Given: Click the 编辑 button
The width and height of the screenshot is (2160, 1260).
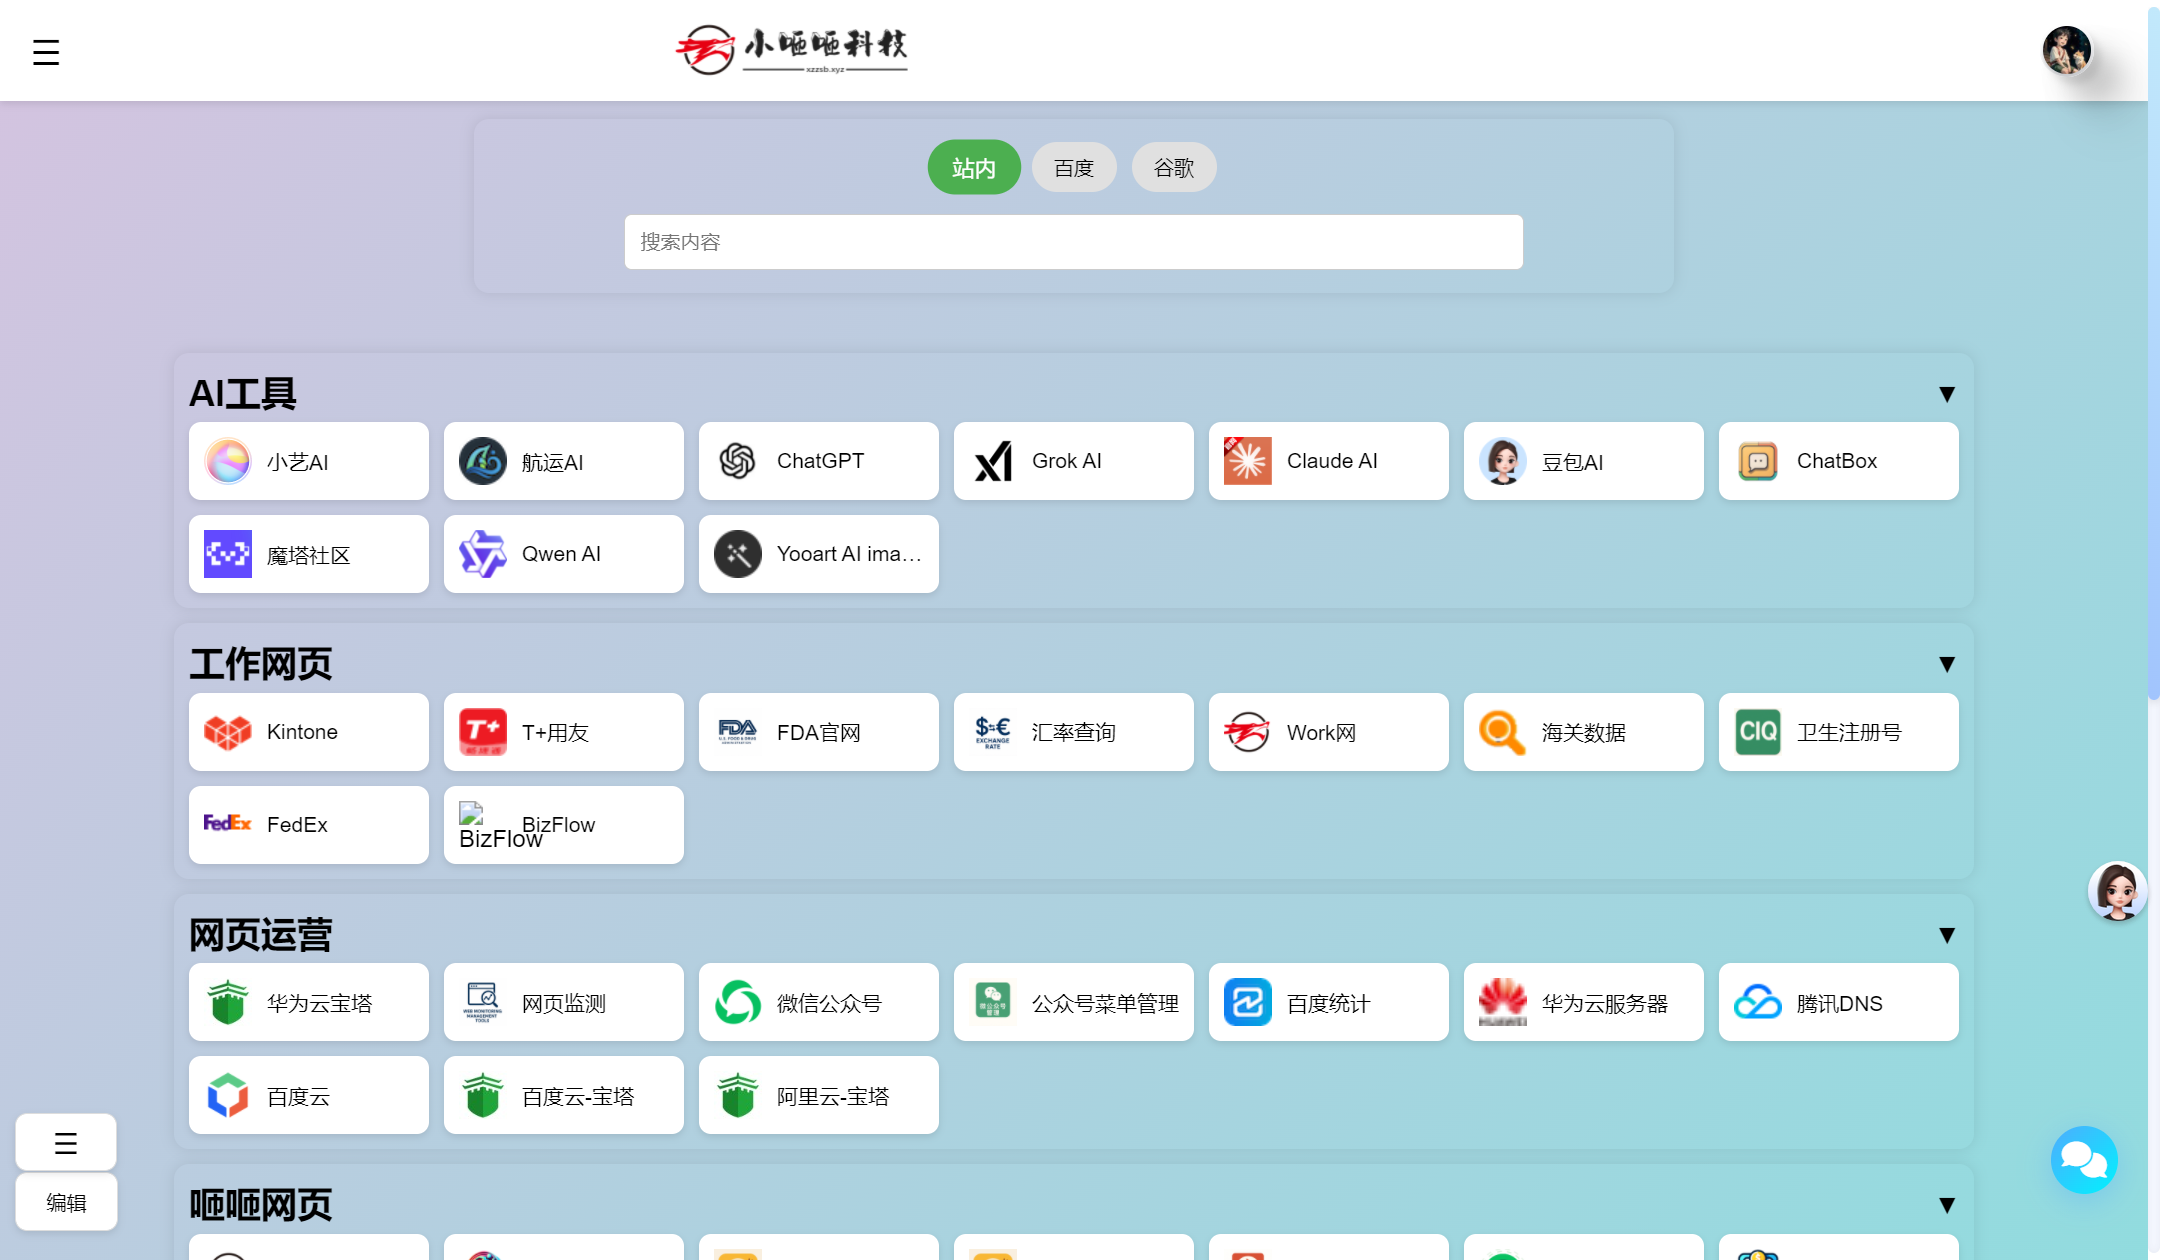Looking at the screenshot, I should point(66,1202).
